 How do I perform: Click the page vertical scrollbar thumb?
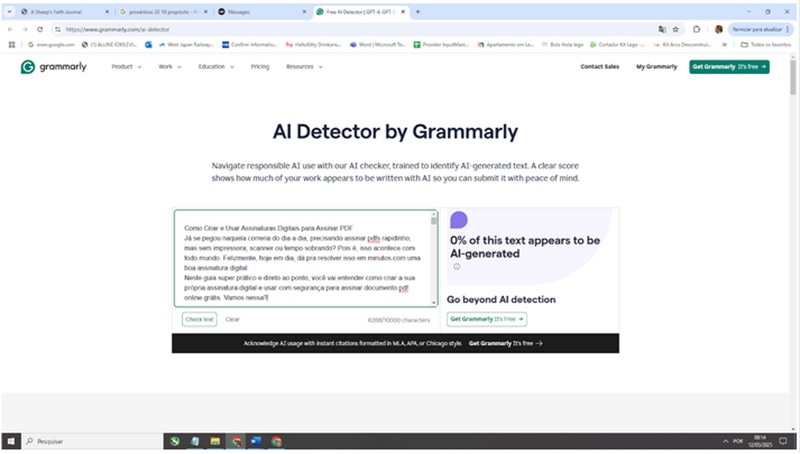point(793,78)
